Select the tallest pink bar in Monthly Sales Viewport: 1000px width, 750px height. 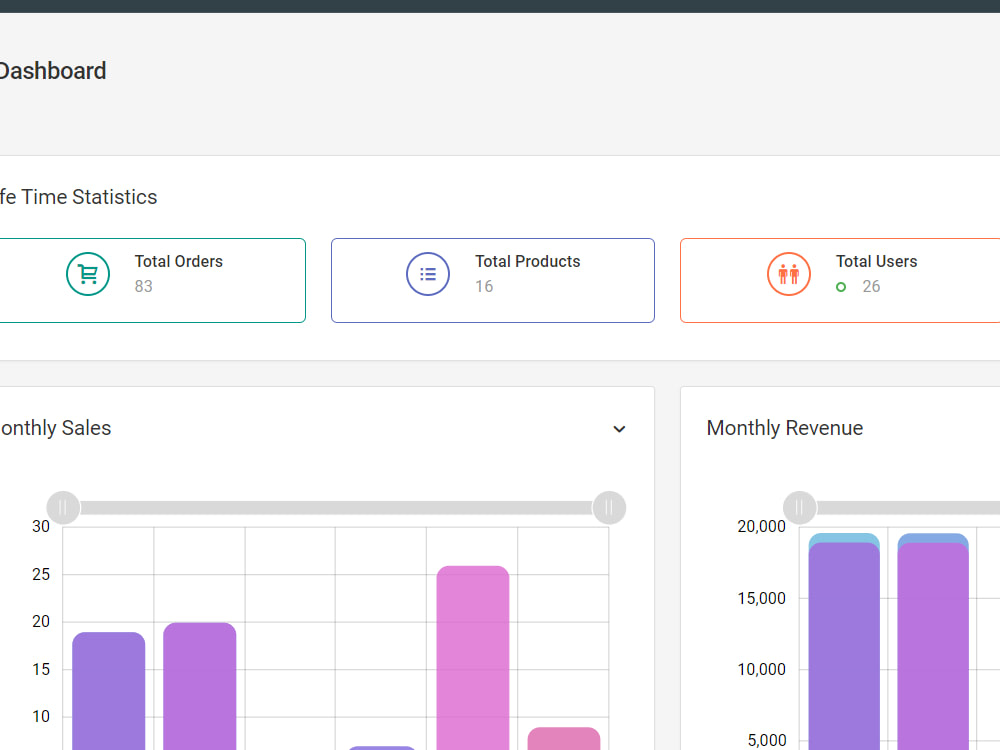tap(473, 658)
